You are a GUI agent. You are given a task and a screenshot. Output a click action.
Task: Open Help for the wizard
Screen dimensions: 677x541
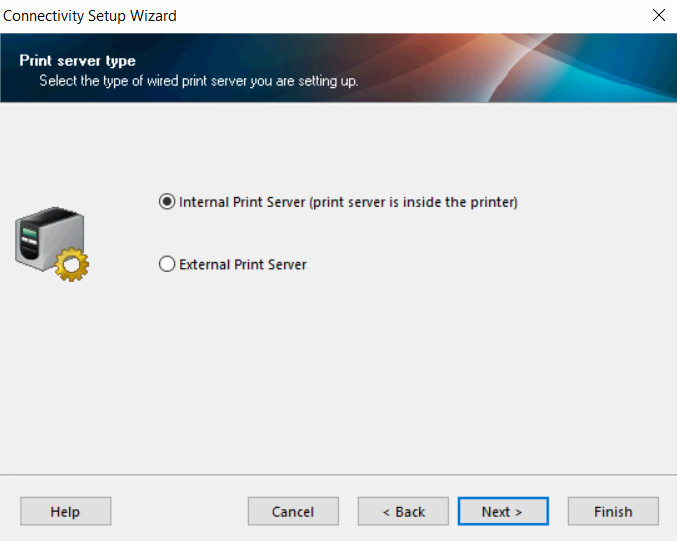(x=65, y=511)
